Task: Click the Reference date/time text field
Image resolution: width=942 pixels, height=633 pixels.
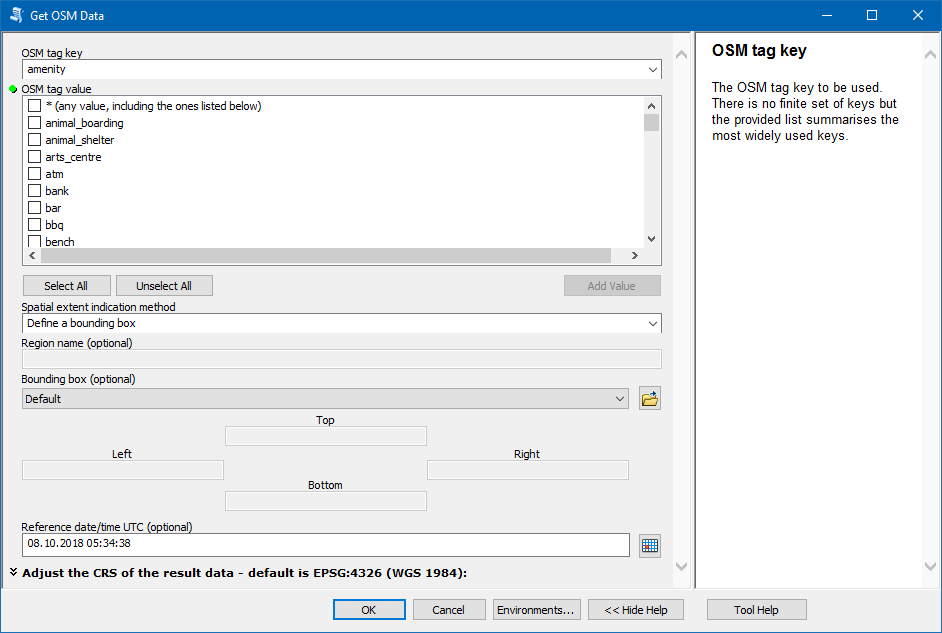Action: [x=325, y=544]
